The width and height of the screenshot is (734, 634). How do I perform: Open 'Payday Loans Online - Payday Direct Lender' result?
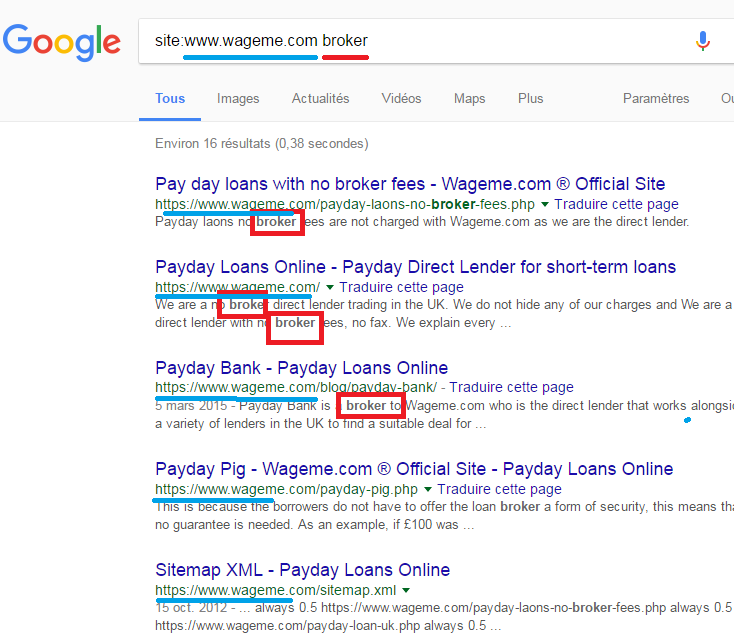(416, 267)
